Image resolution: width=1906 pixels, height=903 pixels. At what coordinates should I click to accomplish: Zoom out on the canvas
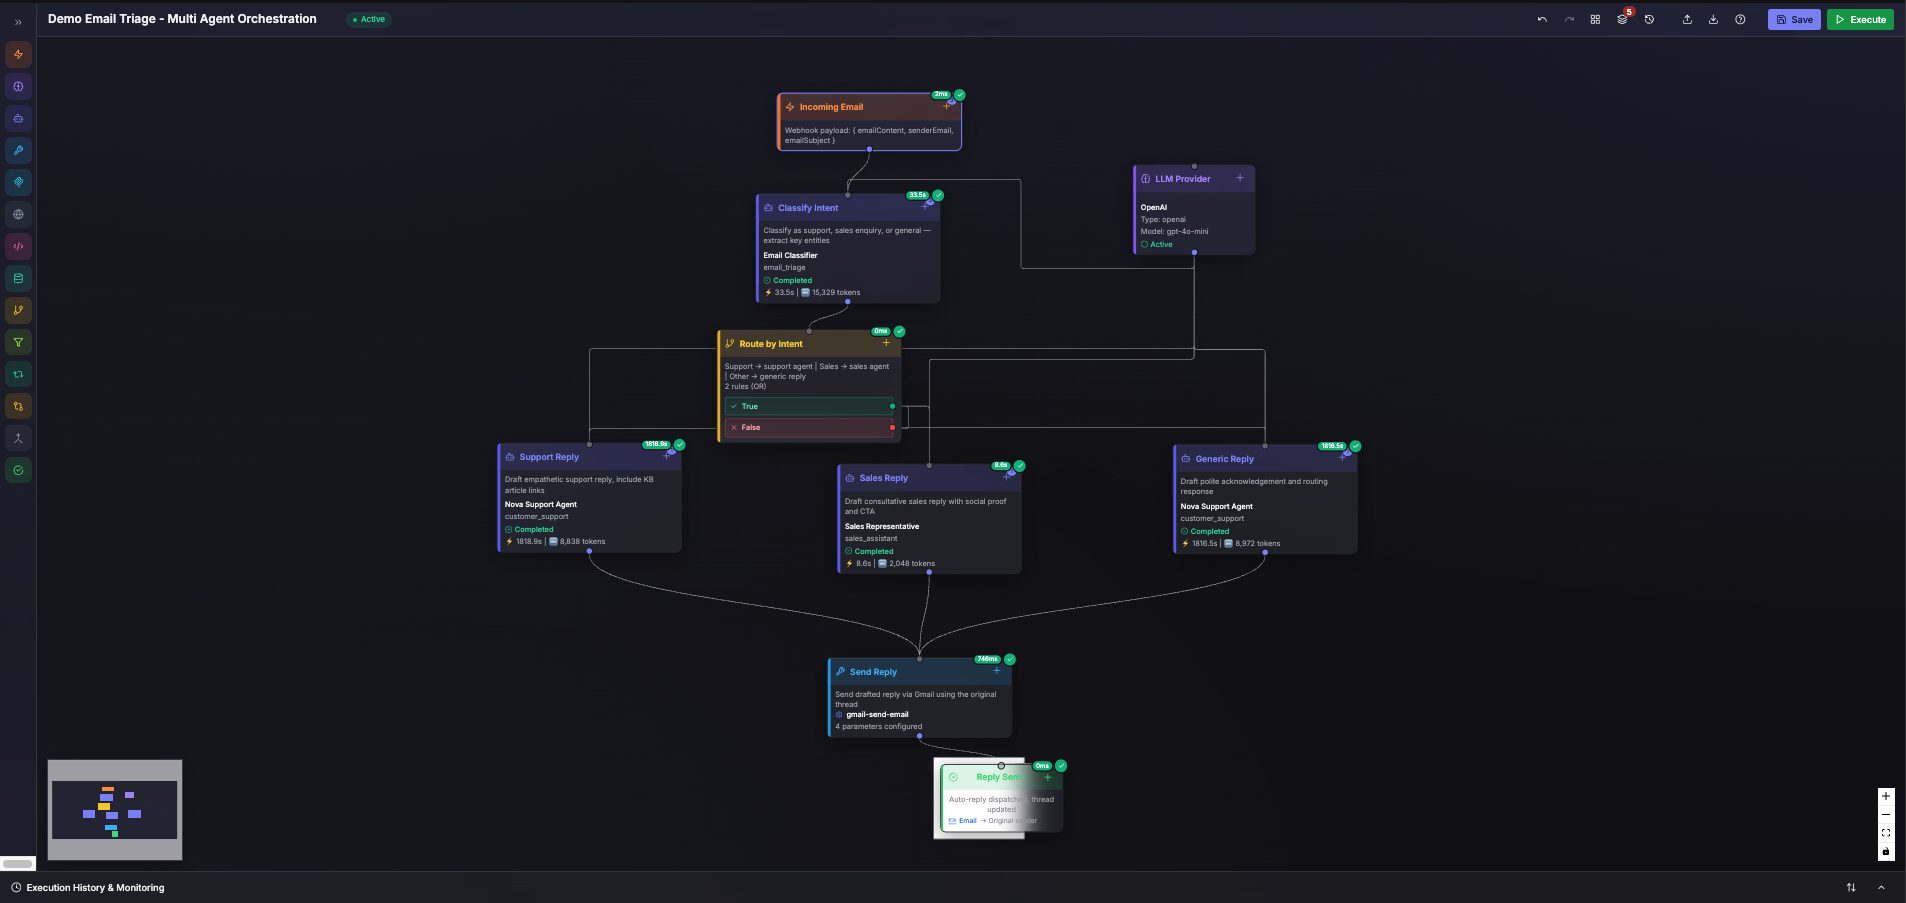coord(1886,814)
